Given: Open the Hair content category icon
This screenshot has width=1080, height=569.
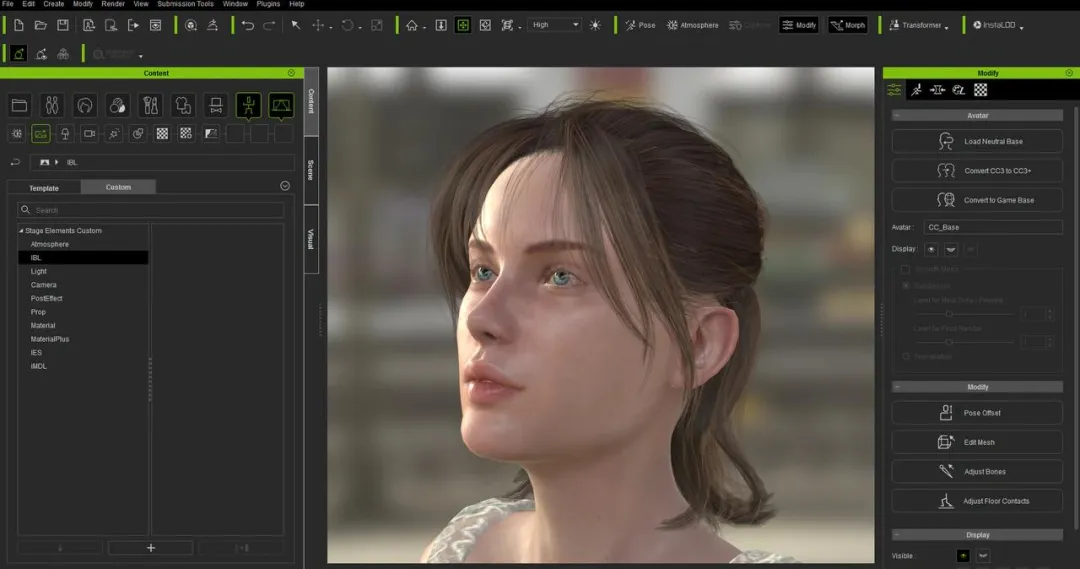Looking at the screenshot, I should tap(85, 105).
